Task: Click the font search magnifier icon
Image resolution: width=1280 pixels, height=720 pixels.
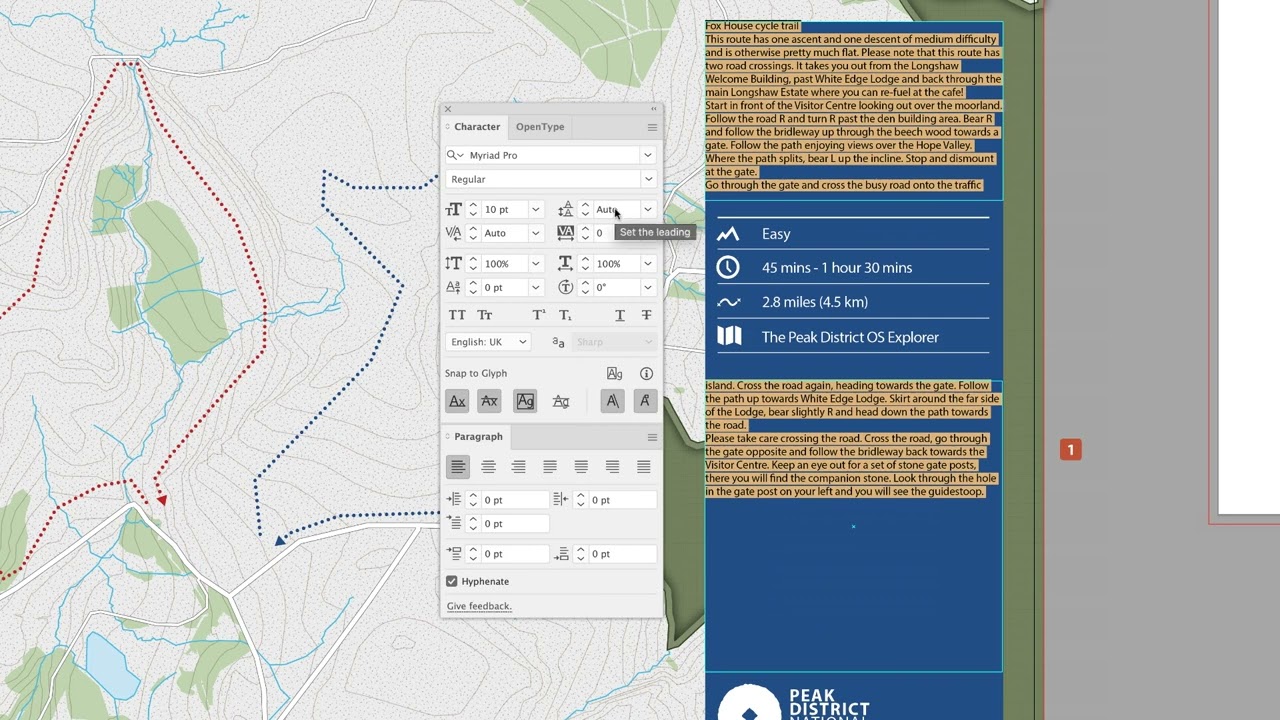Action: click(x=455, y=155)
